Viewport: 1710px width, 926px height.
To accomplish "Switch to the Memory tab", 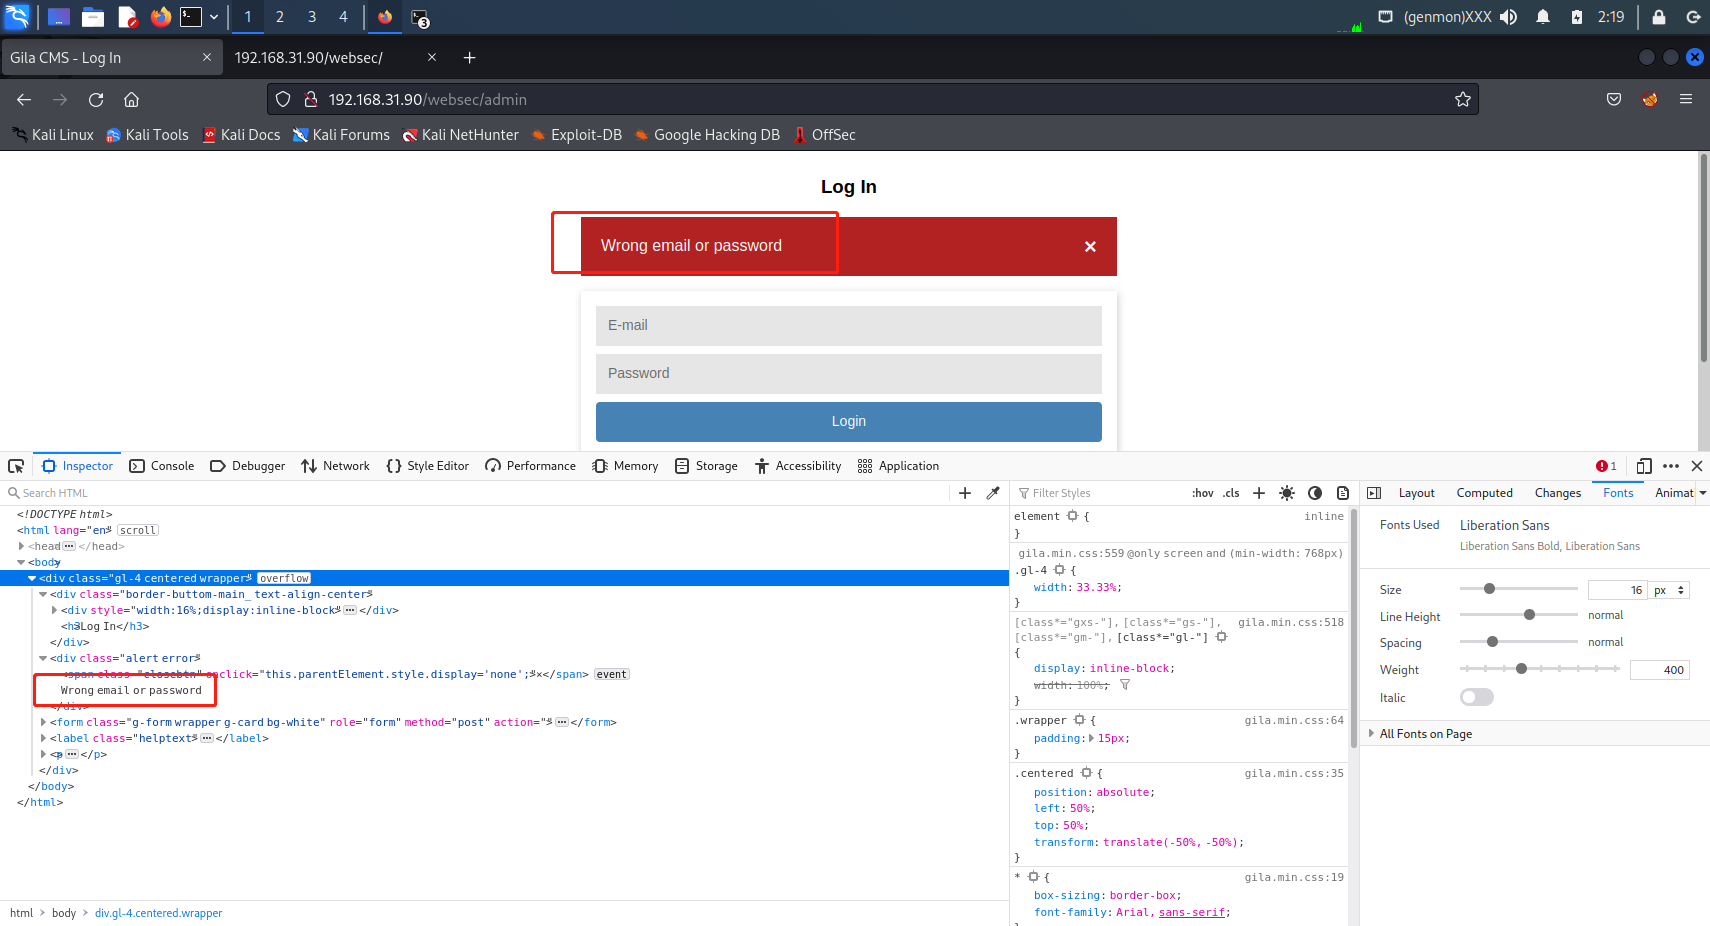I will pyautogui.click(x=625, y=466).
